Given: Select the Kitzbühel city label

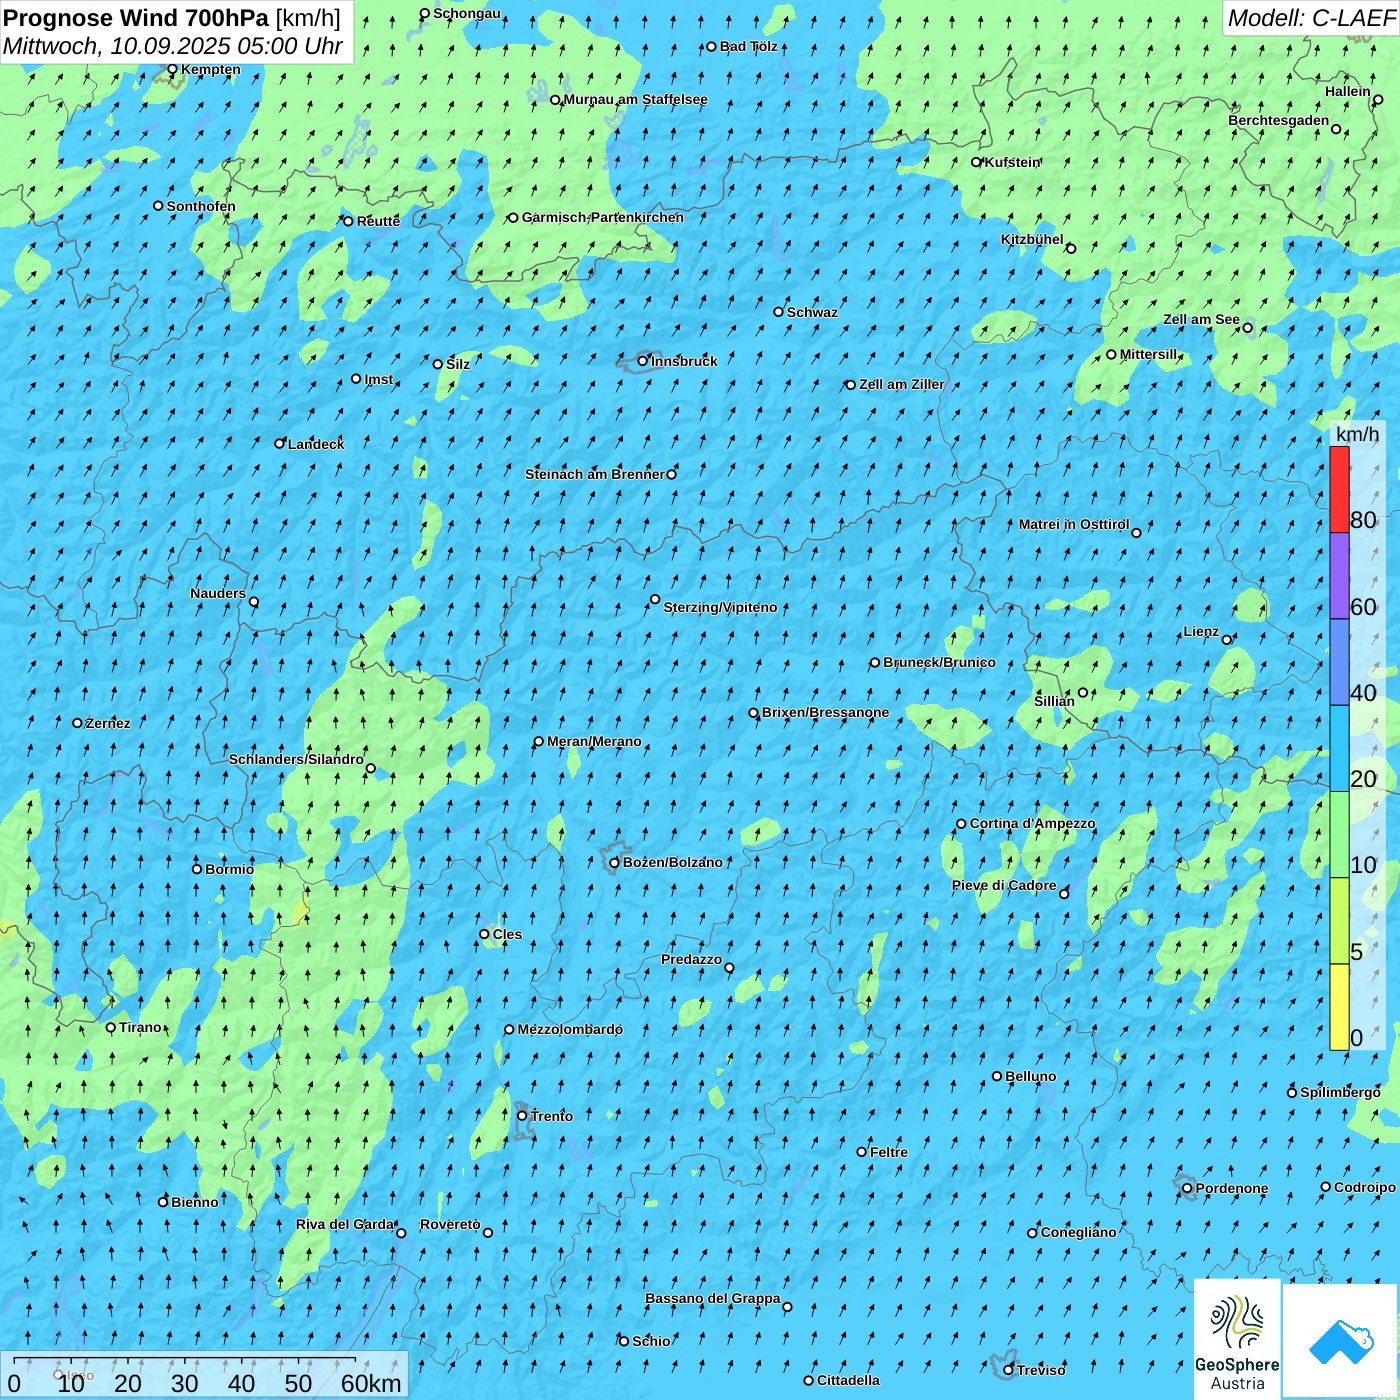Looking at the screenshot, I should (x=1032, y=239).
